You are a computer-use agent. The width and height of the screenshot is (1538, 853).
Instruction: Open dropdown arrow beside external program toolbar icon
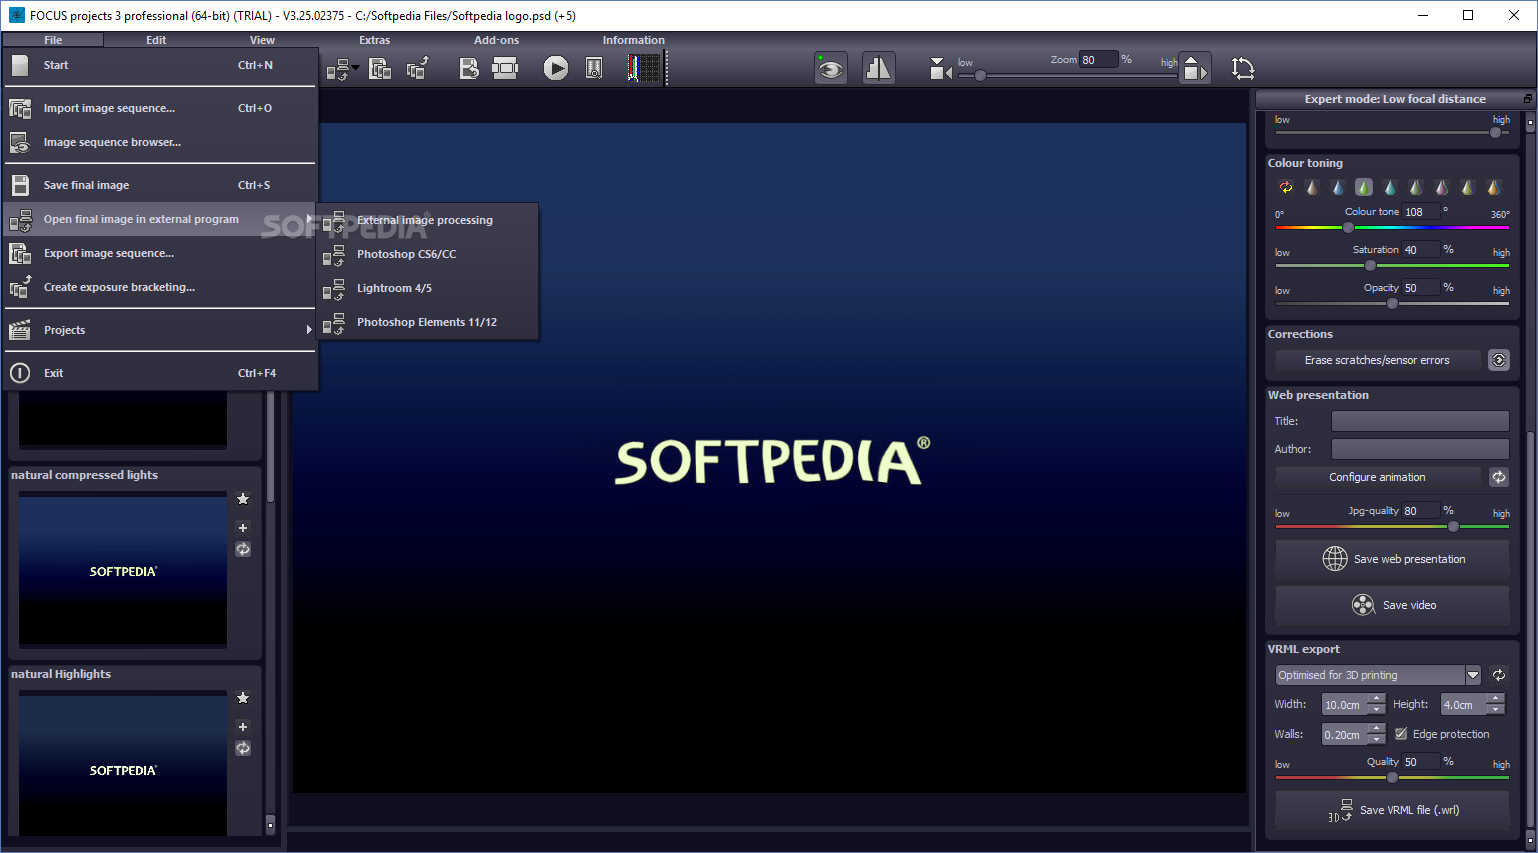point(356,68)
